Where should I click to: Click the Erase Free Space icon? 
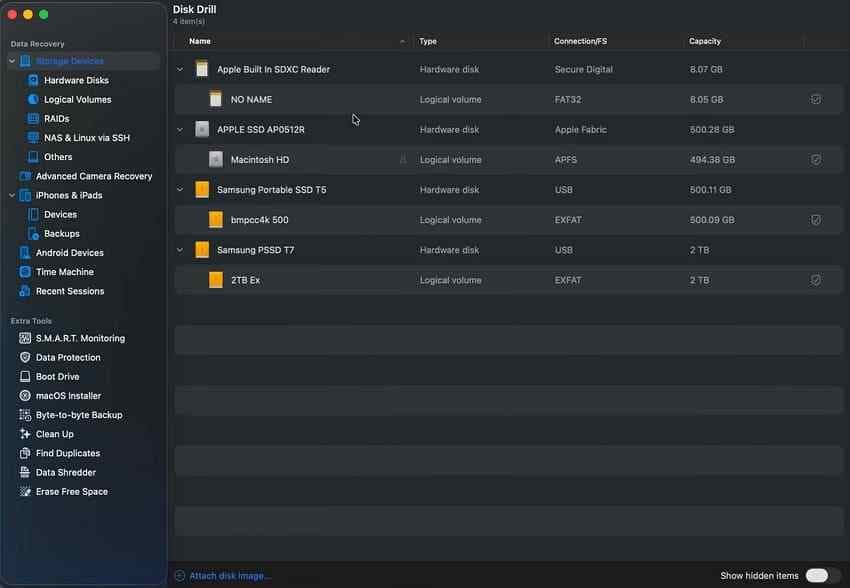pyautogui.click(x=25, y=492)
